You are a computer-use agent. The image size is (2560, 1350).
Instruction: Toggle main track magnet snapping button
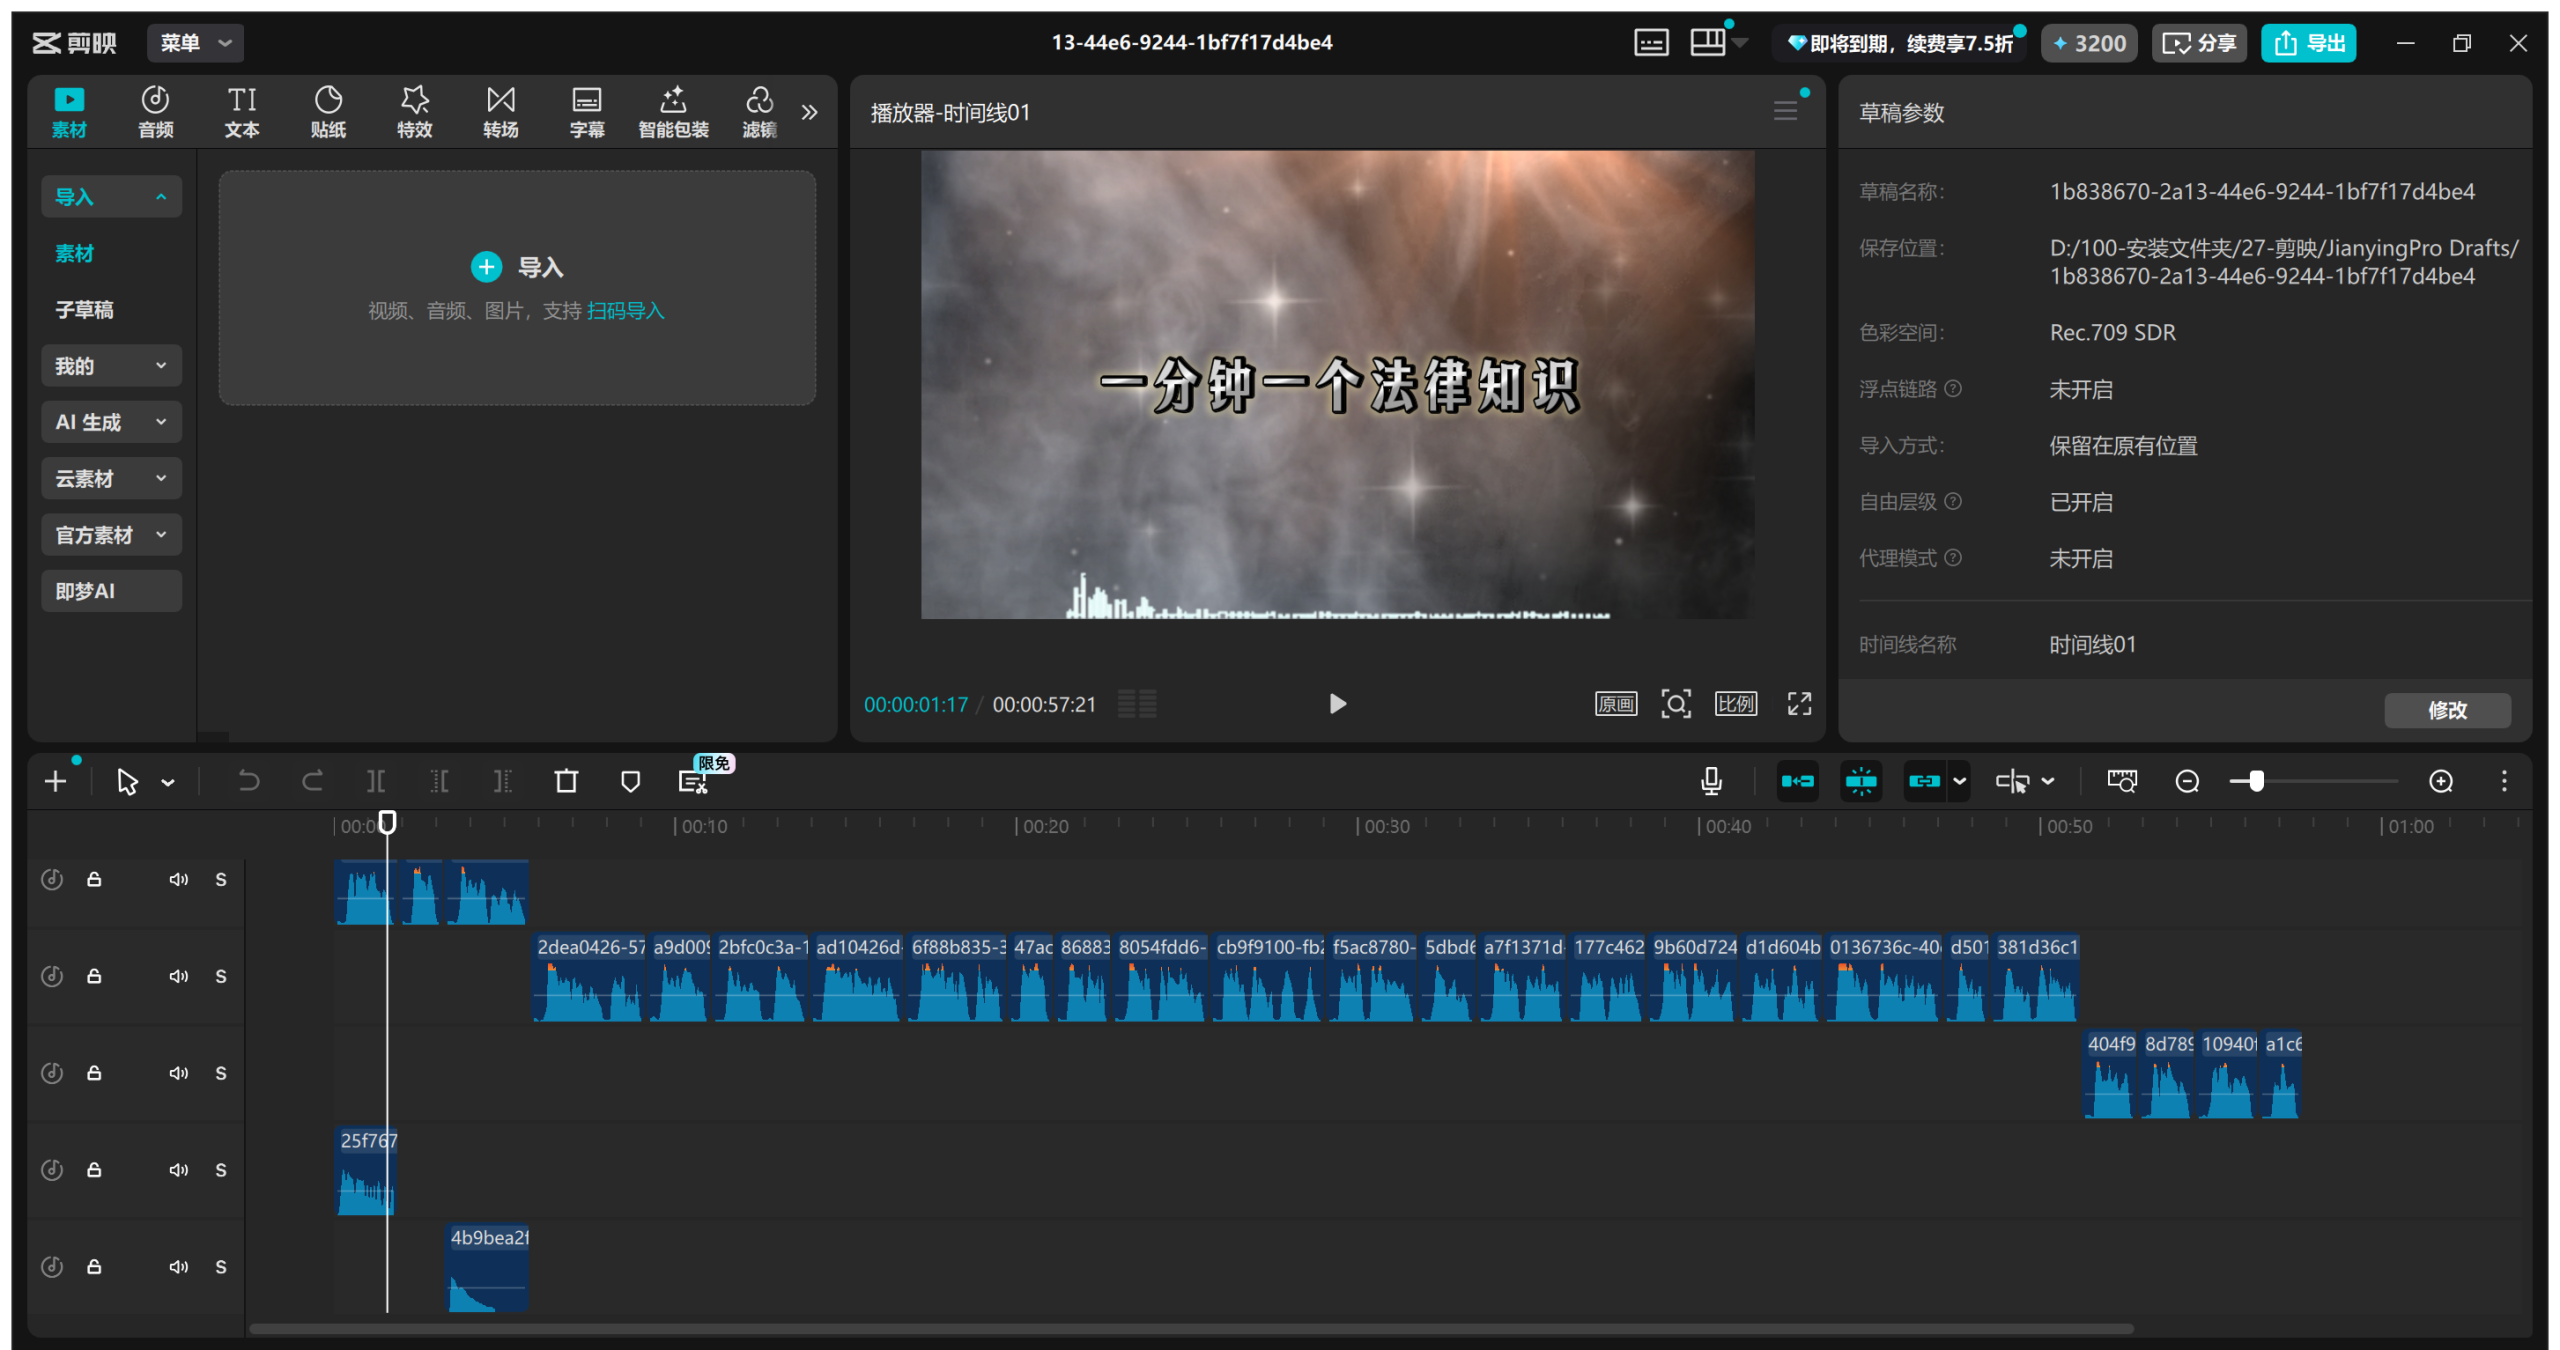click(1797, 781)
